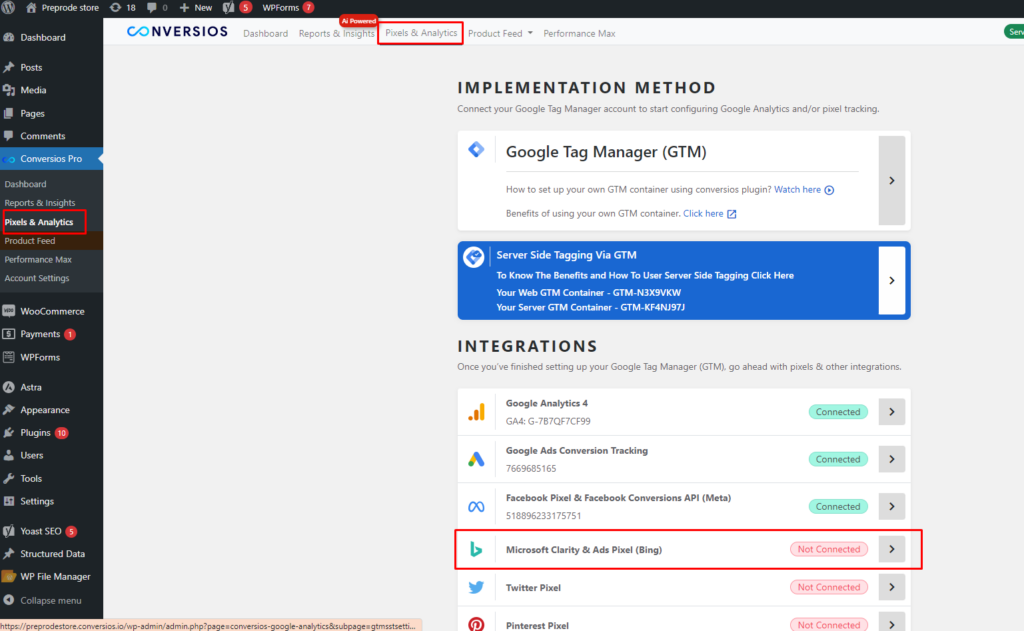Click the WordPress Dashboard gauge icon
The height and width of the screenshot is (631, 1024).
coord(8,37)
